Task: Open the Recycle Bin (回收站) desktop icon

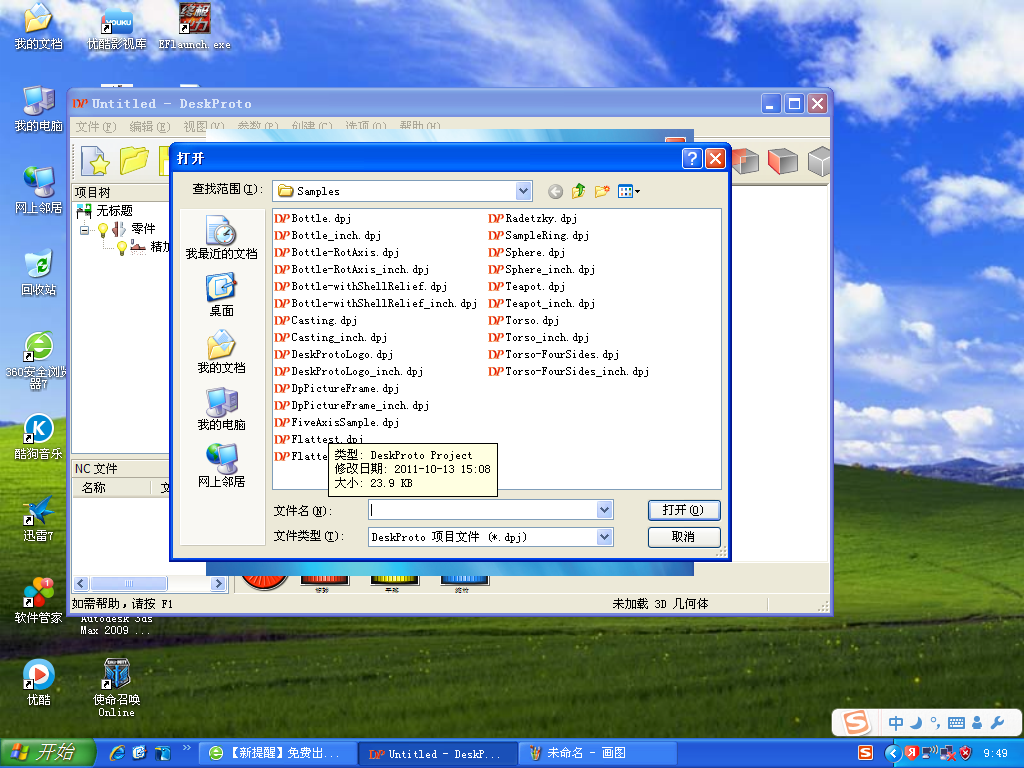Action: tap(39, 272)
